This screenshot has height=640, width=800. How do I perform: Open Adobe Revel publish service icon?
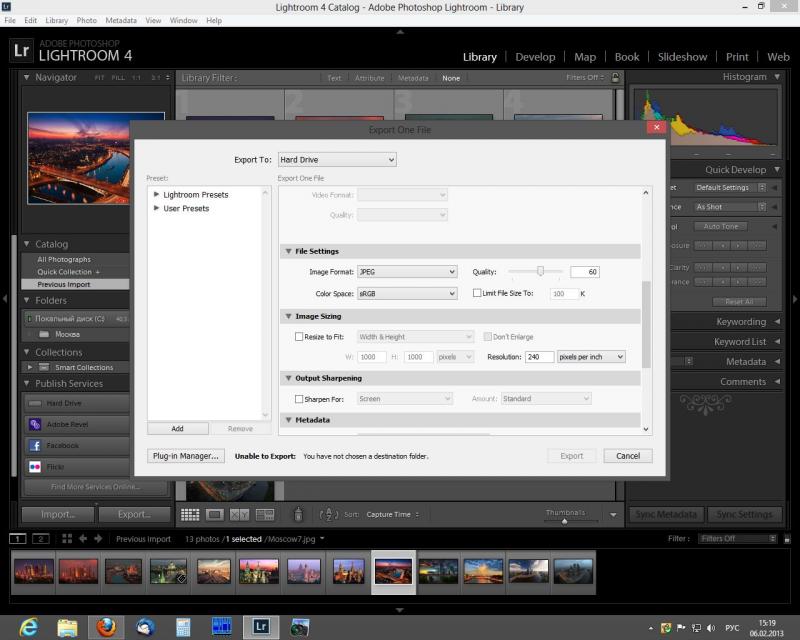point(35,424)
